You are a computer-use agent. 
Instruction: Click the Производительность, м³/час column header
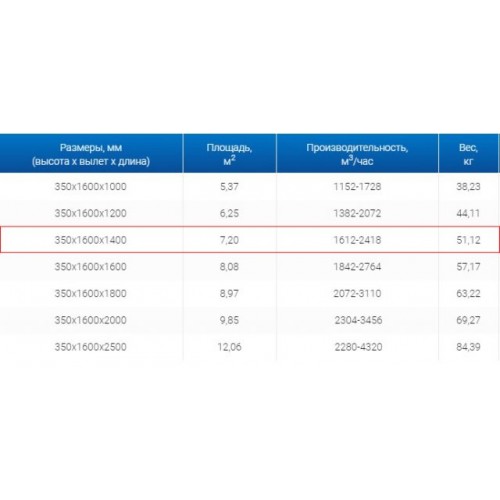(x=357, y=154)
